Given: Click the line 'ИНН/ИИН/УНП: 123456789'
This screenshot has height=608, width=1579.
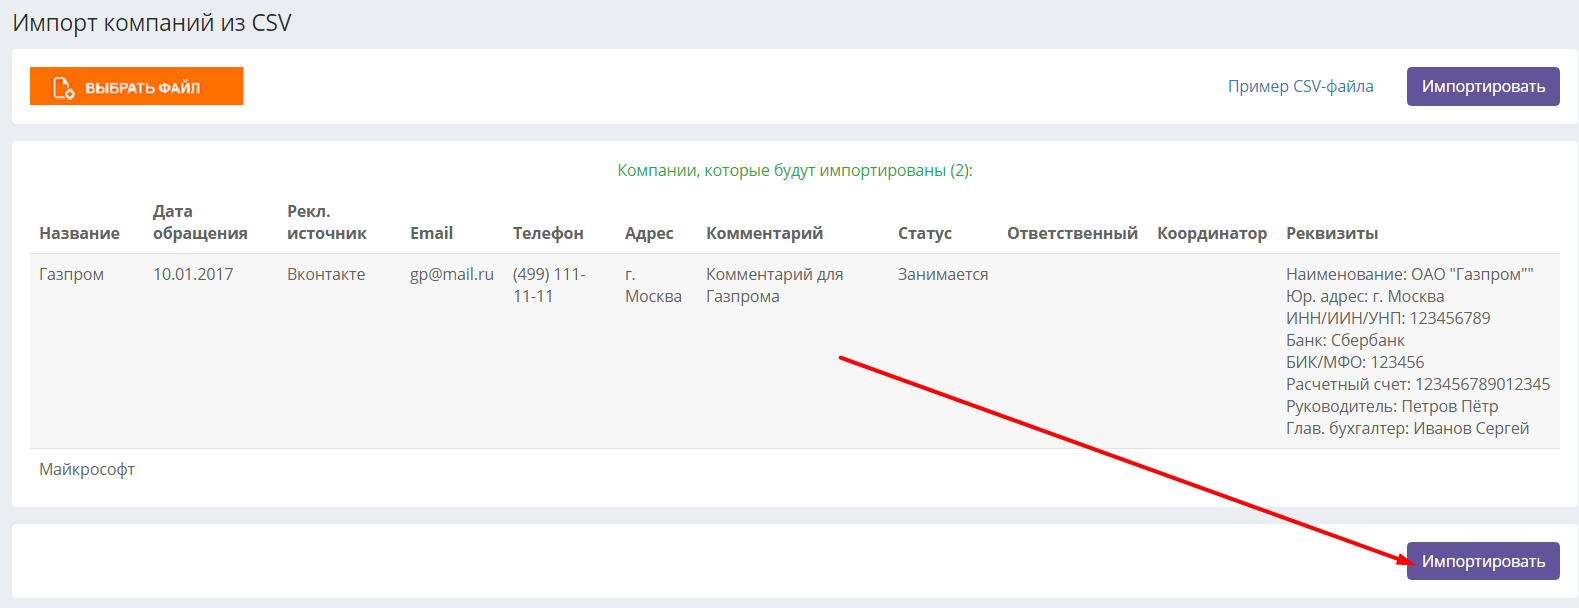Looking at the screenshot, I should pyautogui.click(x=1388, y=318).
